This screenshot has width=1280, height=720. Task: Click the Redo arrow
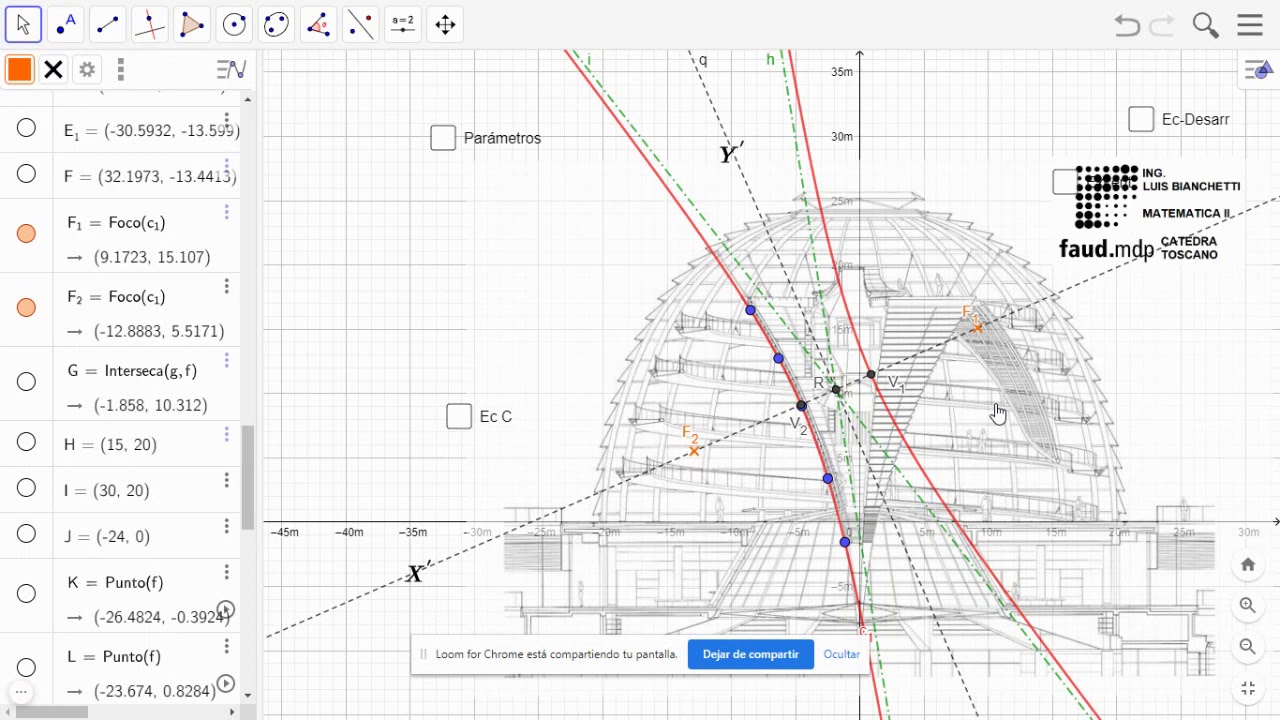pos(1162,26)
